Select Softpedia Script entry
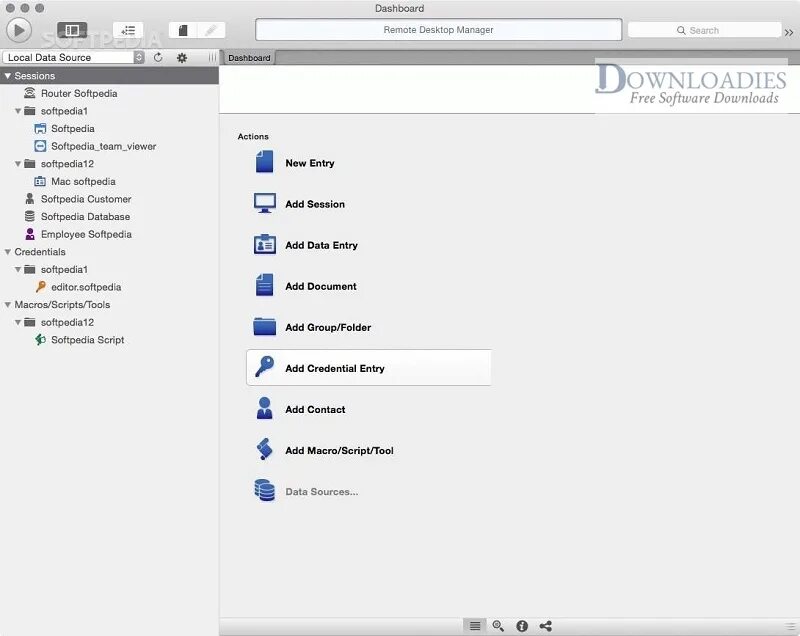This screenshot has width=800, height=636. point(88,340)
